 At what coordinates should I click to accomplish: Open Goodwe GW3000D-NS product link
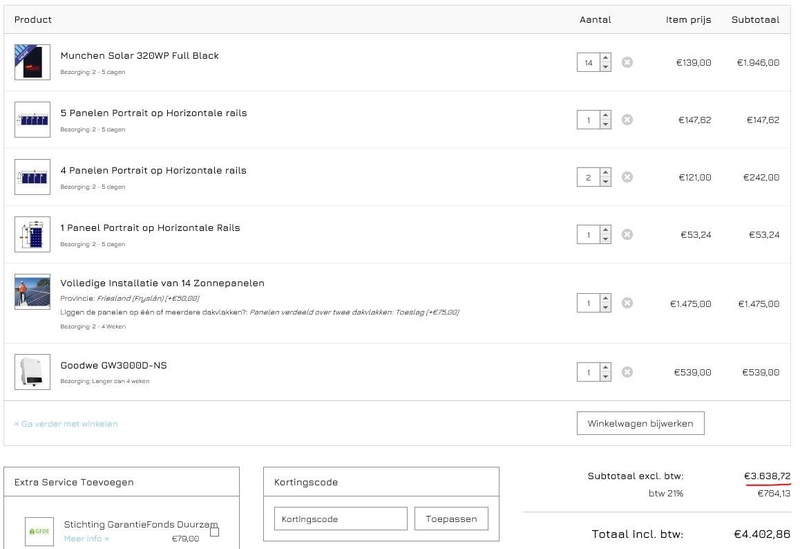pyautogui.click(x=113, y=365)
